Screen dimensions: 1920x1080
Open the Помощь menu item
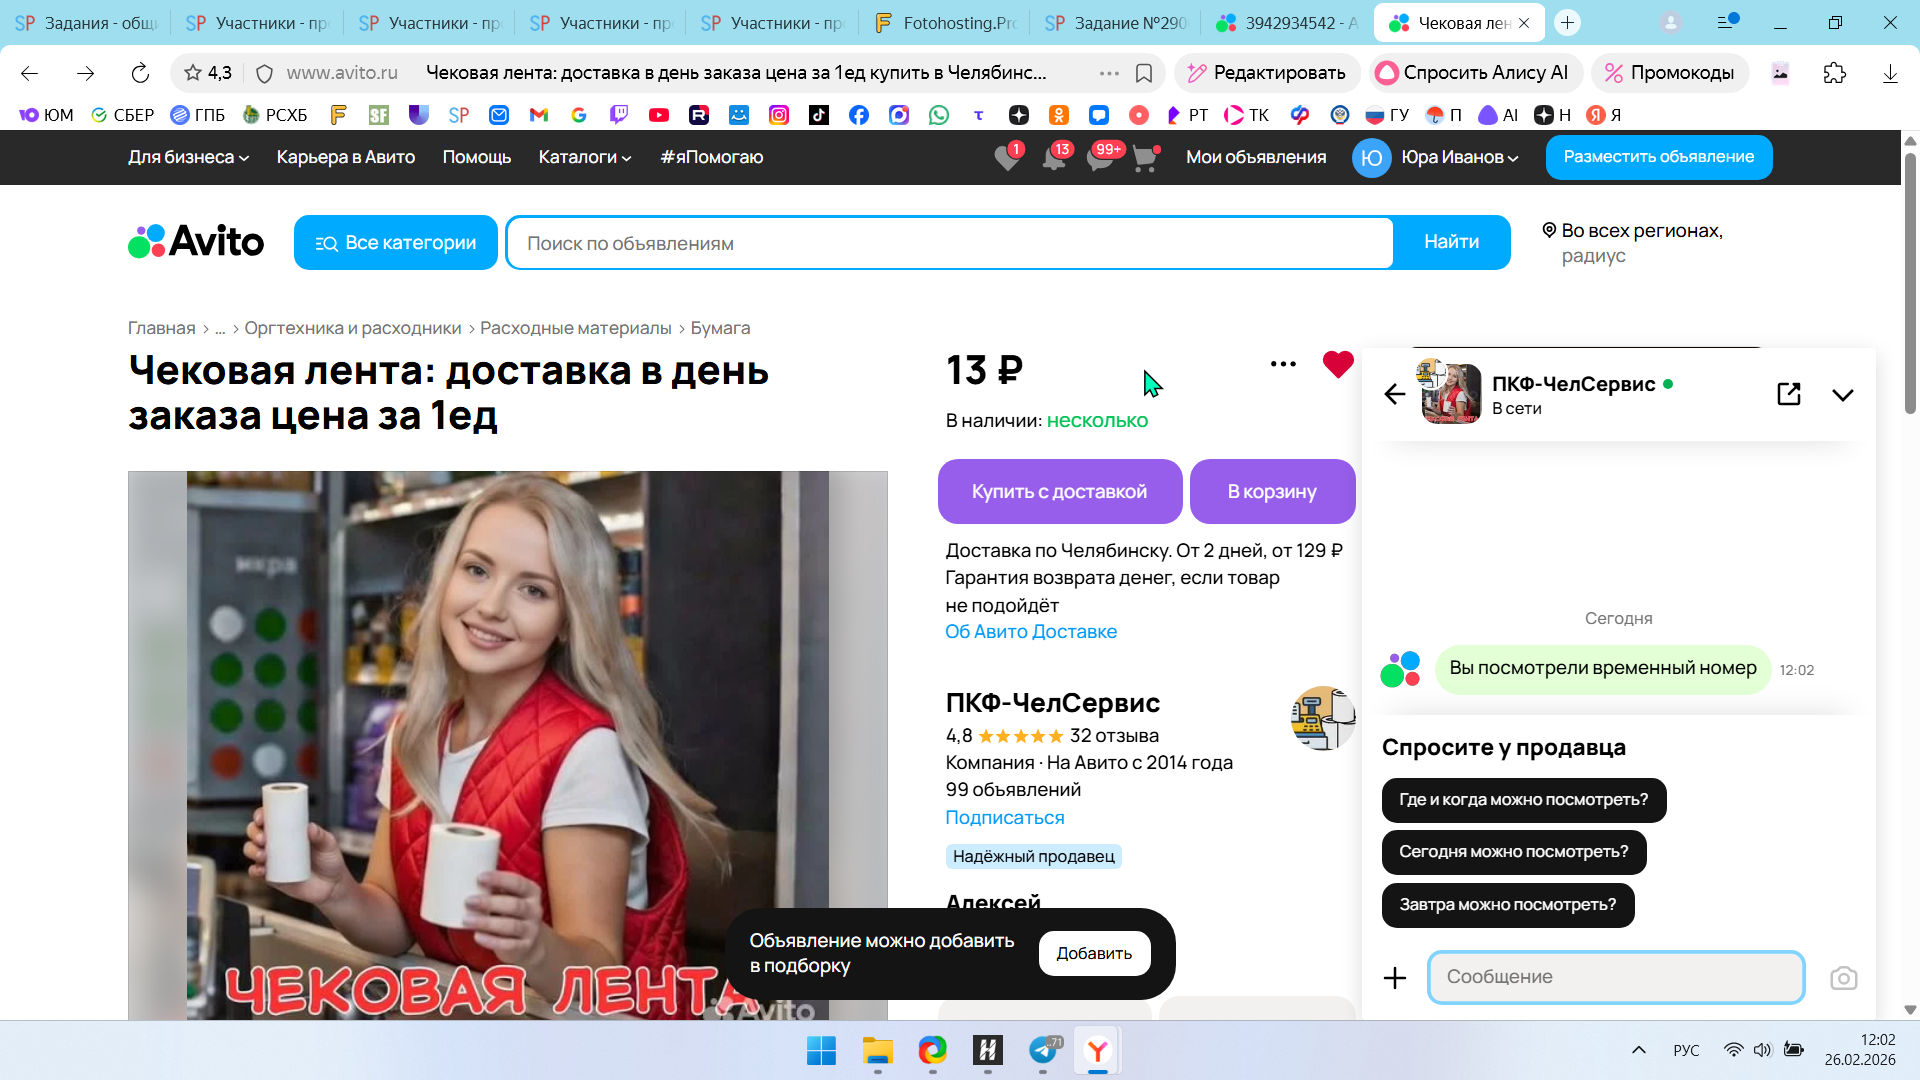pyautogui.click(x=476, y=157)
